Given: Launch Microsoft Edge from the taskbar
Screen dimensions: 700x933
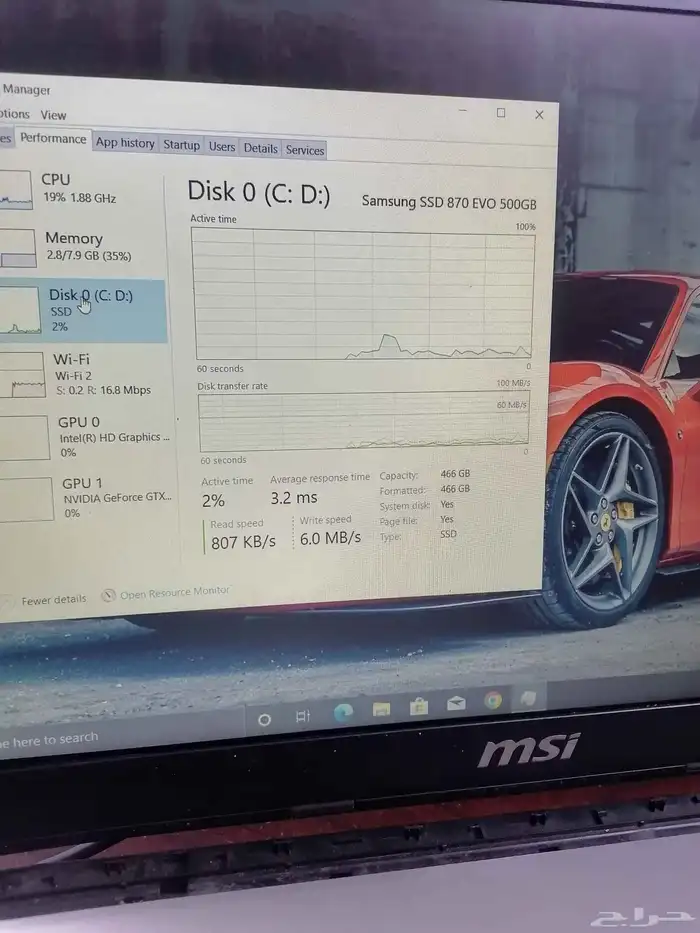Looking at the screenshot, I should point(343,712).
